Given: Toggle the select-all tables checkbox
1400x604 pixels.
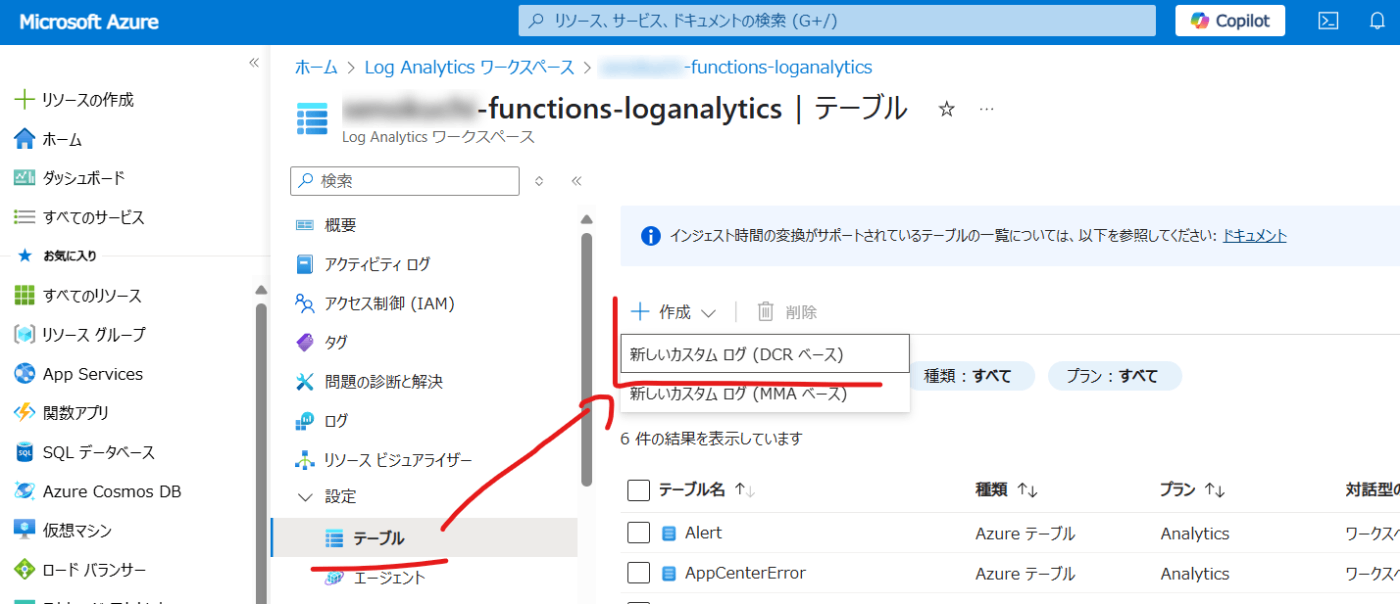Looking at the screenshot, I should pyautogui.click(x=638, y=490).
